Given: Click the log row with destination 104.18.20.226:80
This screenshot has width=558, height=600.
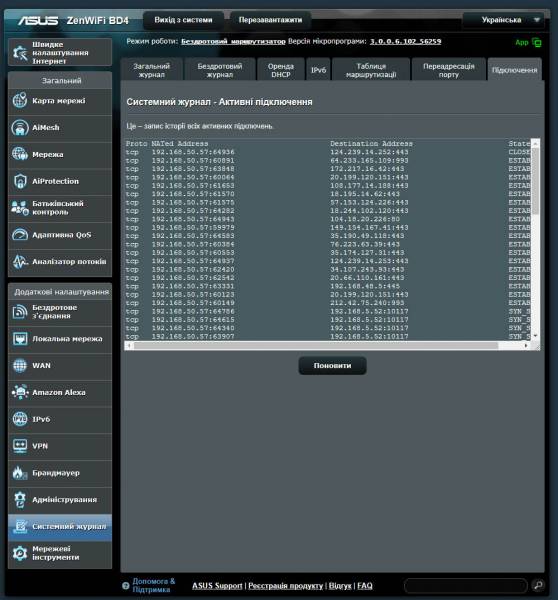Looking at the screenshot, I should 328,219.
